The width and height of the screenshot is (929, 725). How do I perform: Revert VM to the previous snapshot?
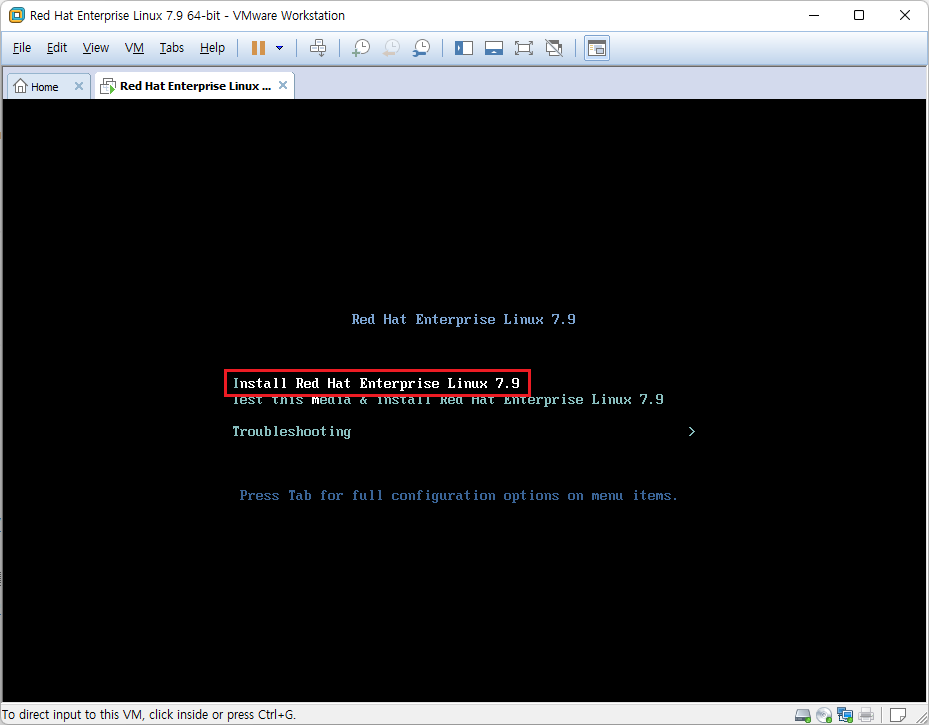391,48
